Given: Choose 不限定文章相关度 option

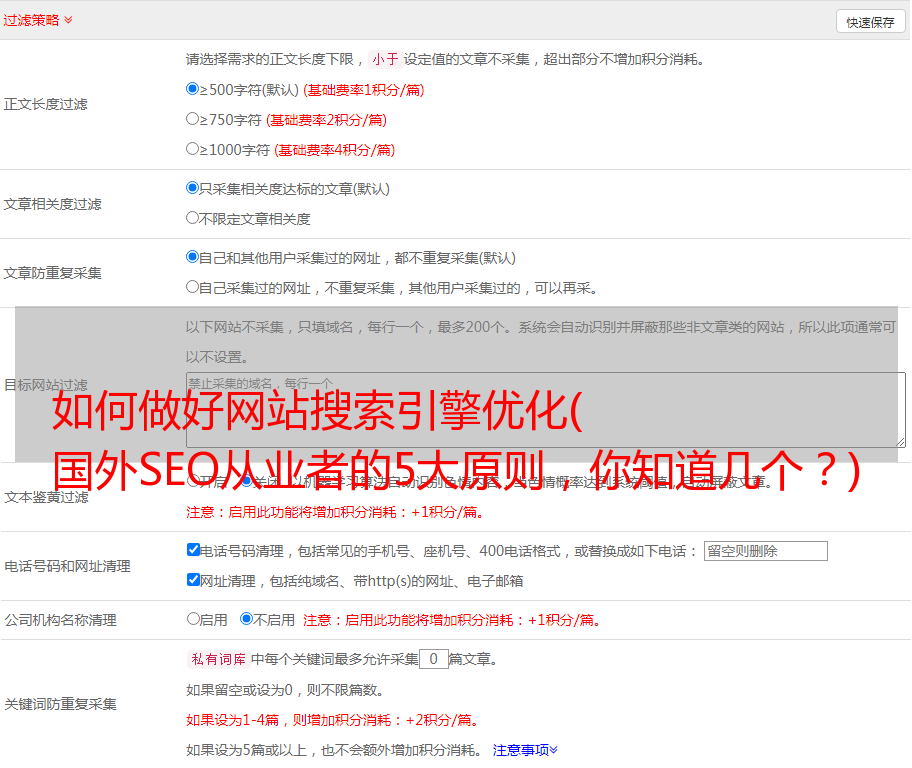Looking at the screenshot, I should click(x=193, y=218).
